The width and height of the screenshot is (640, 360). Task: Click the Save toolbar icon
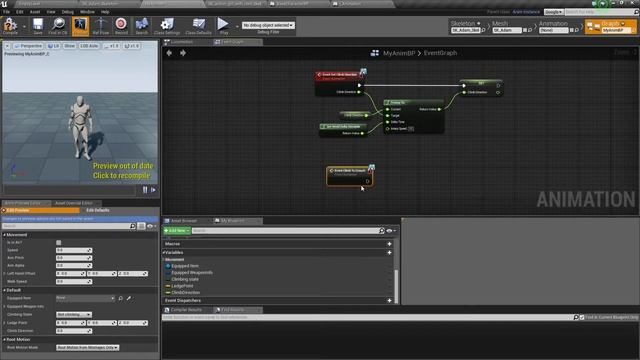pos(38,26)
